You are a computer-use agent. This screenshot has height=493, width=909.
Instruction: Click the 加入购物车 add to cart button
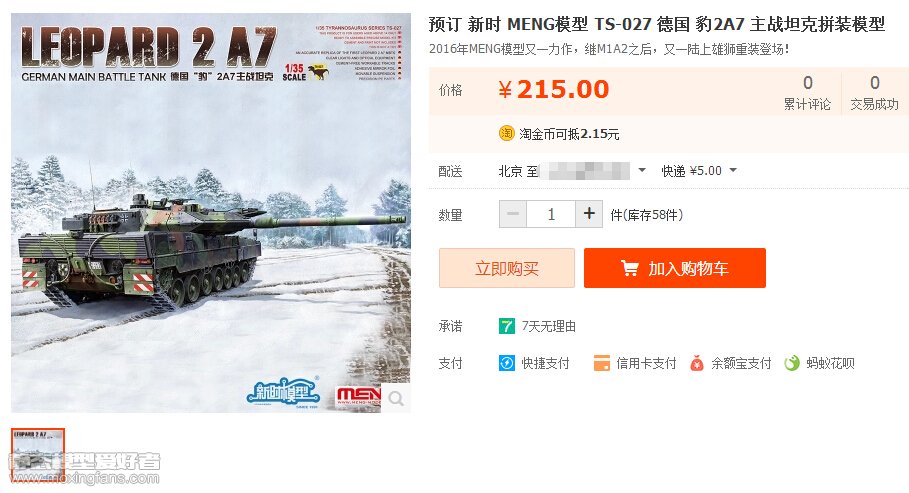tap(675, 268)
